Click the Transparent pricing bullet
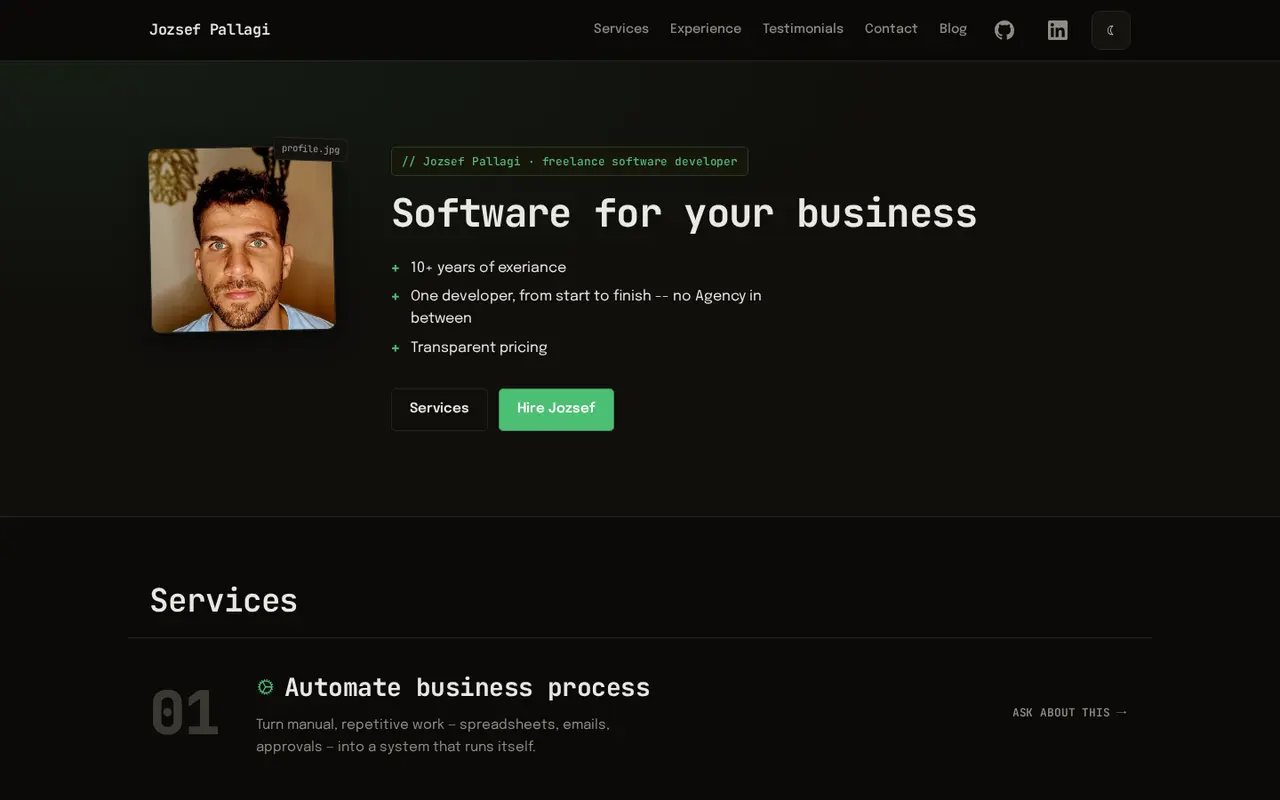The width and height of the screenshot is (1280, 800). [479, 348]
